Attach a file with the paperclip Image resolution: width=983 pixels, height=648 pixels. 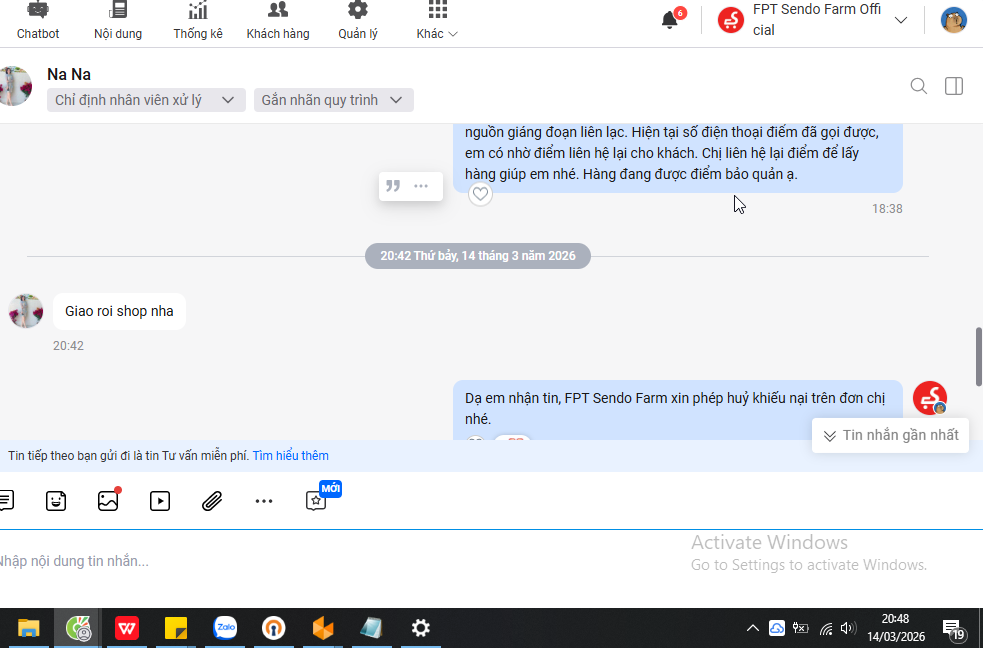pos(212,501)
